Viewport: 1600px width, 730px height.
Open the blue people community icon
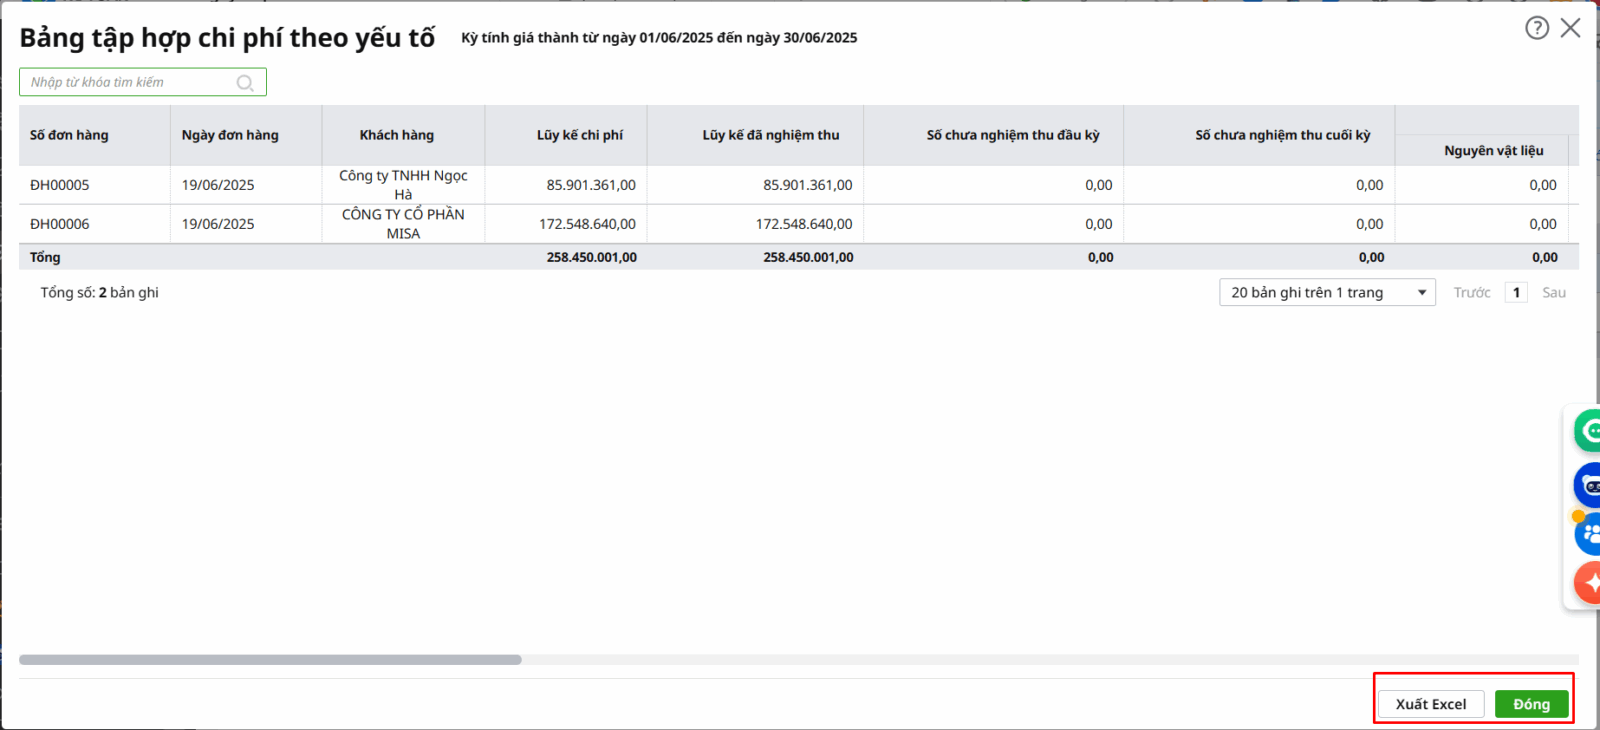pos(1588,534)
